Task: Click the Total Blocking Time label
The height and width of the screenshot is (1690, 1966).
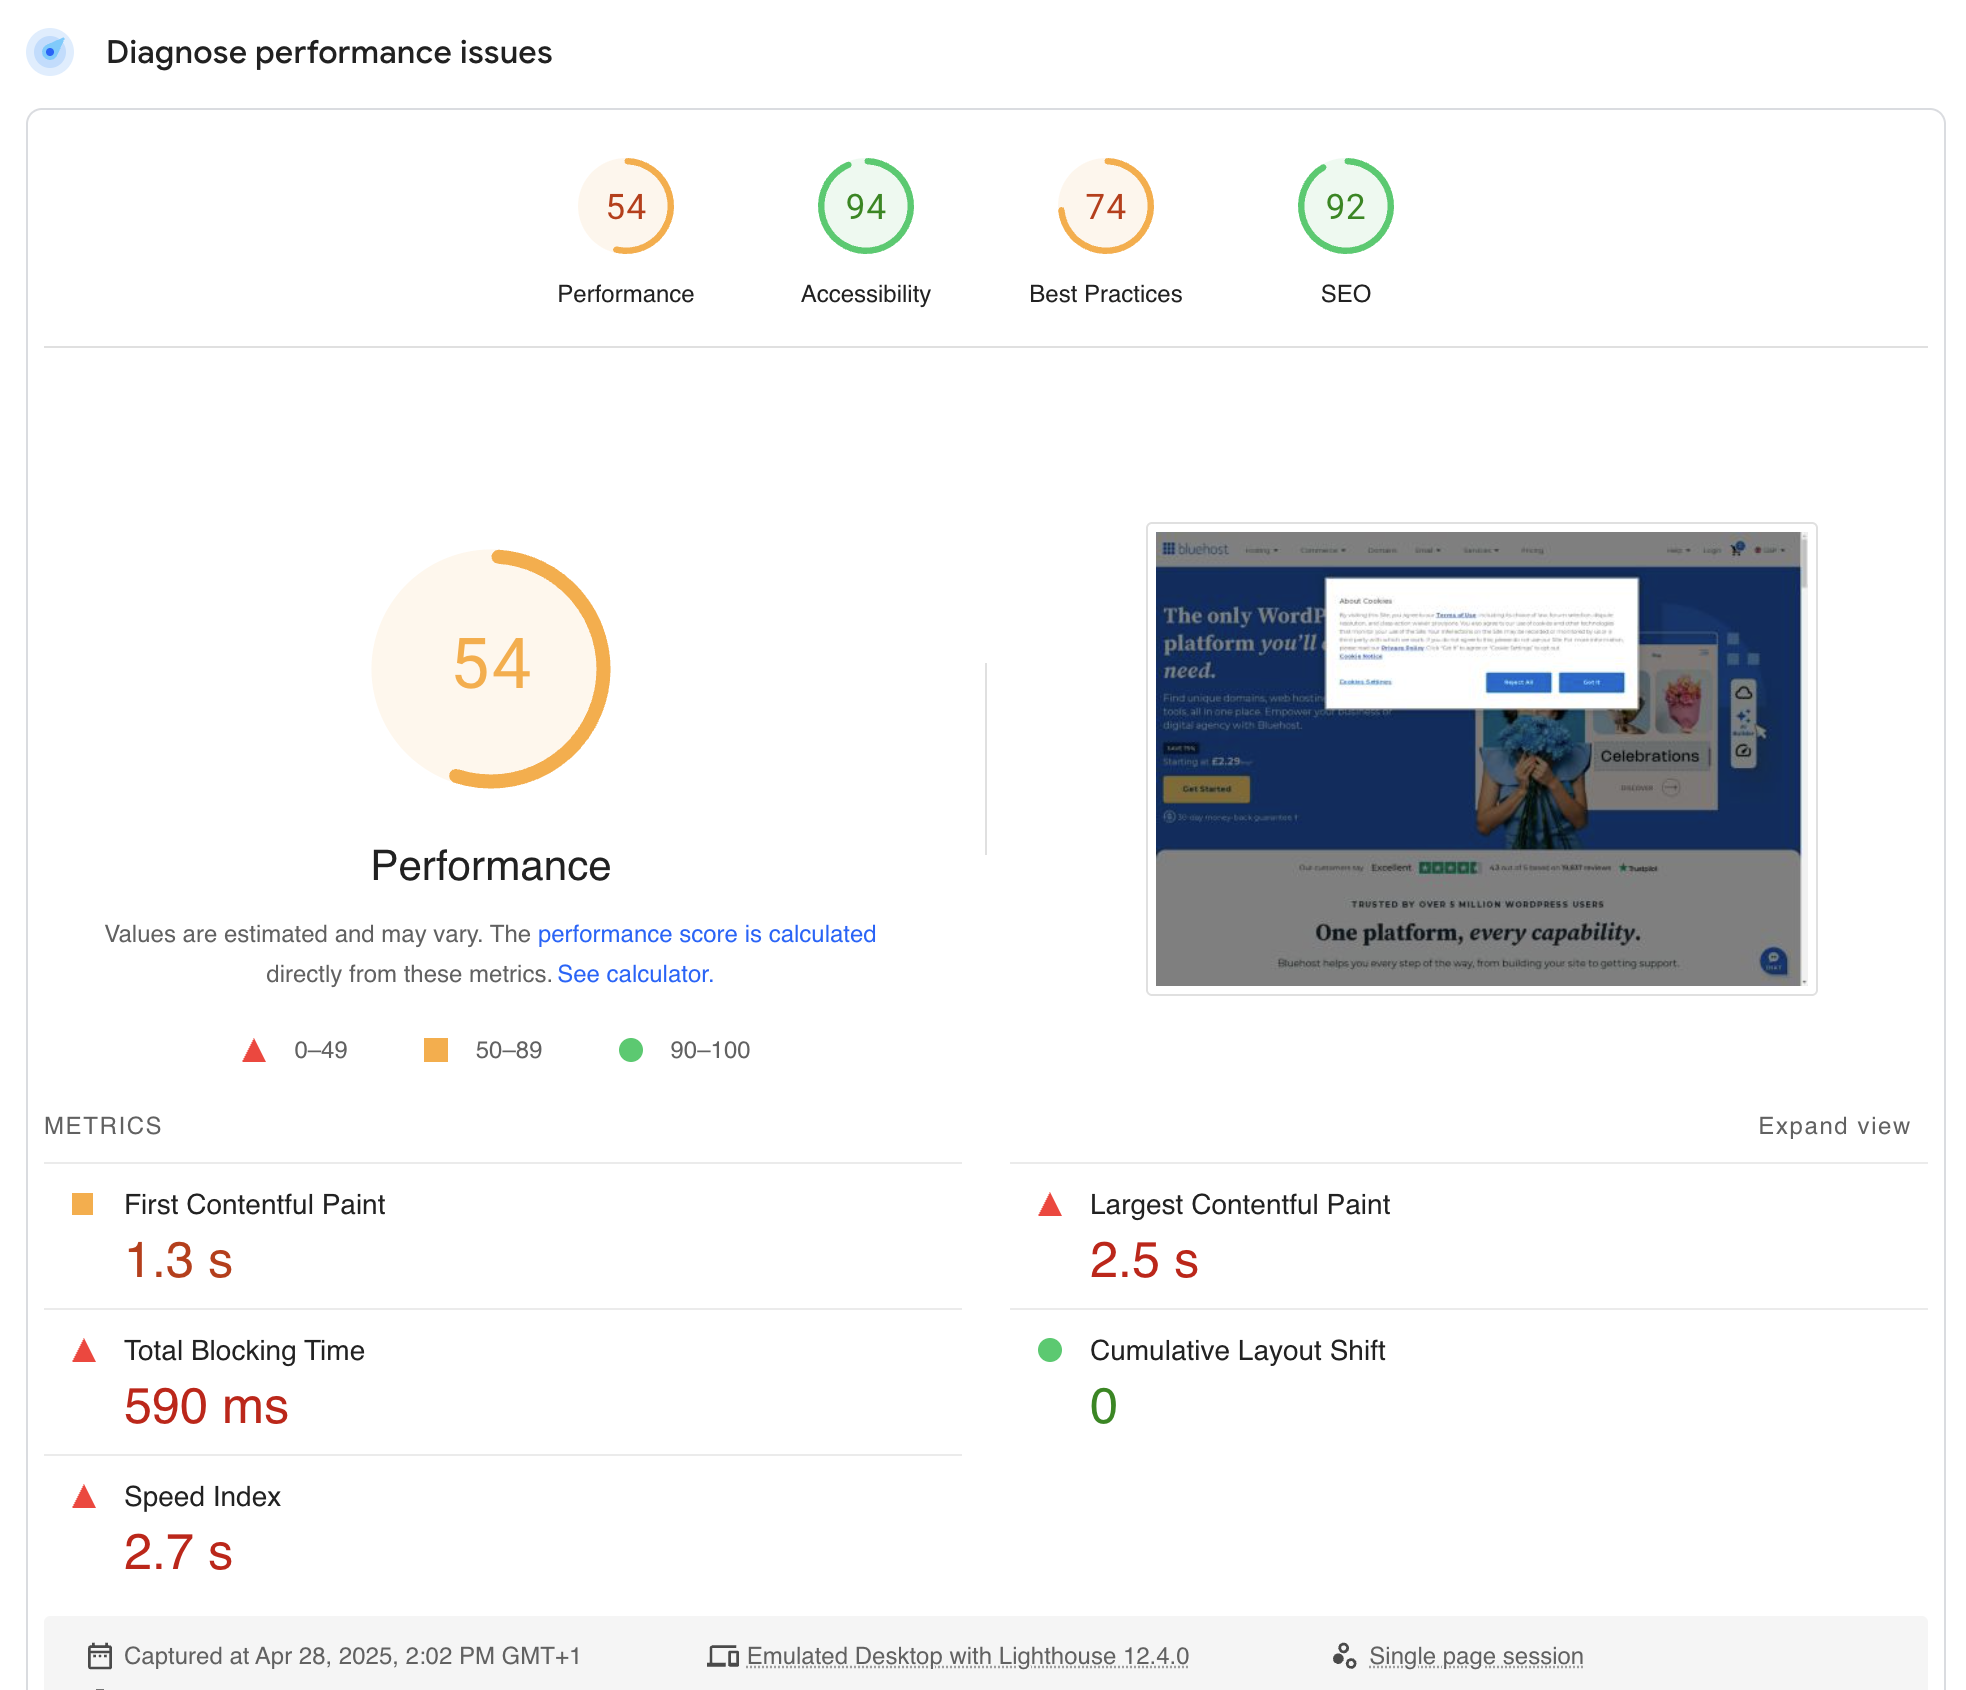Action: [x=244, y=1351]
